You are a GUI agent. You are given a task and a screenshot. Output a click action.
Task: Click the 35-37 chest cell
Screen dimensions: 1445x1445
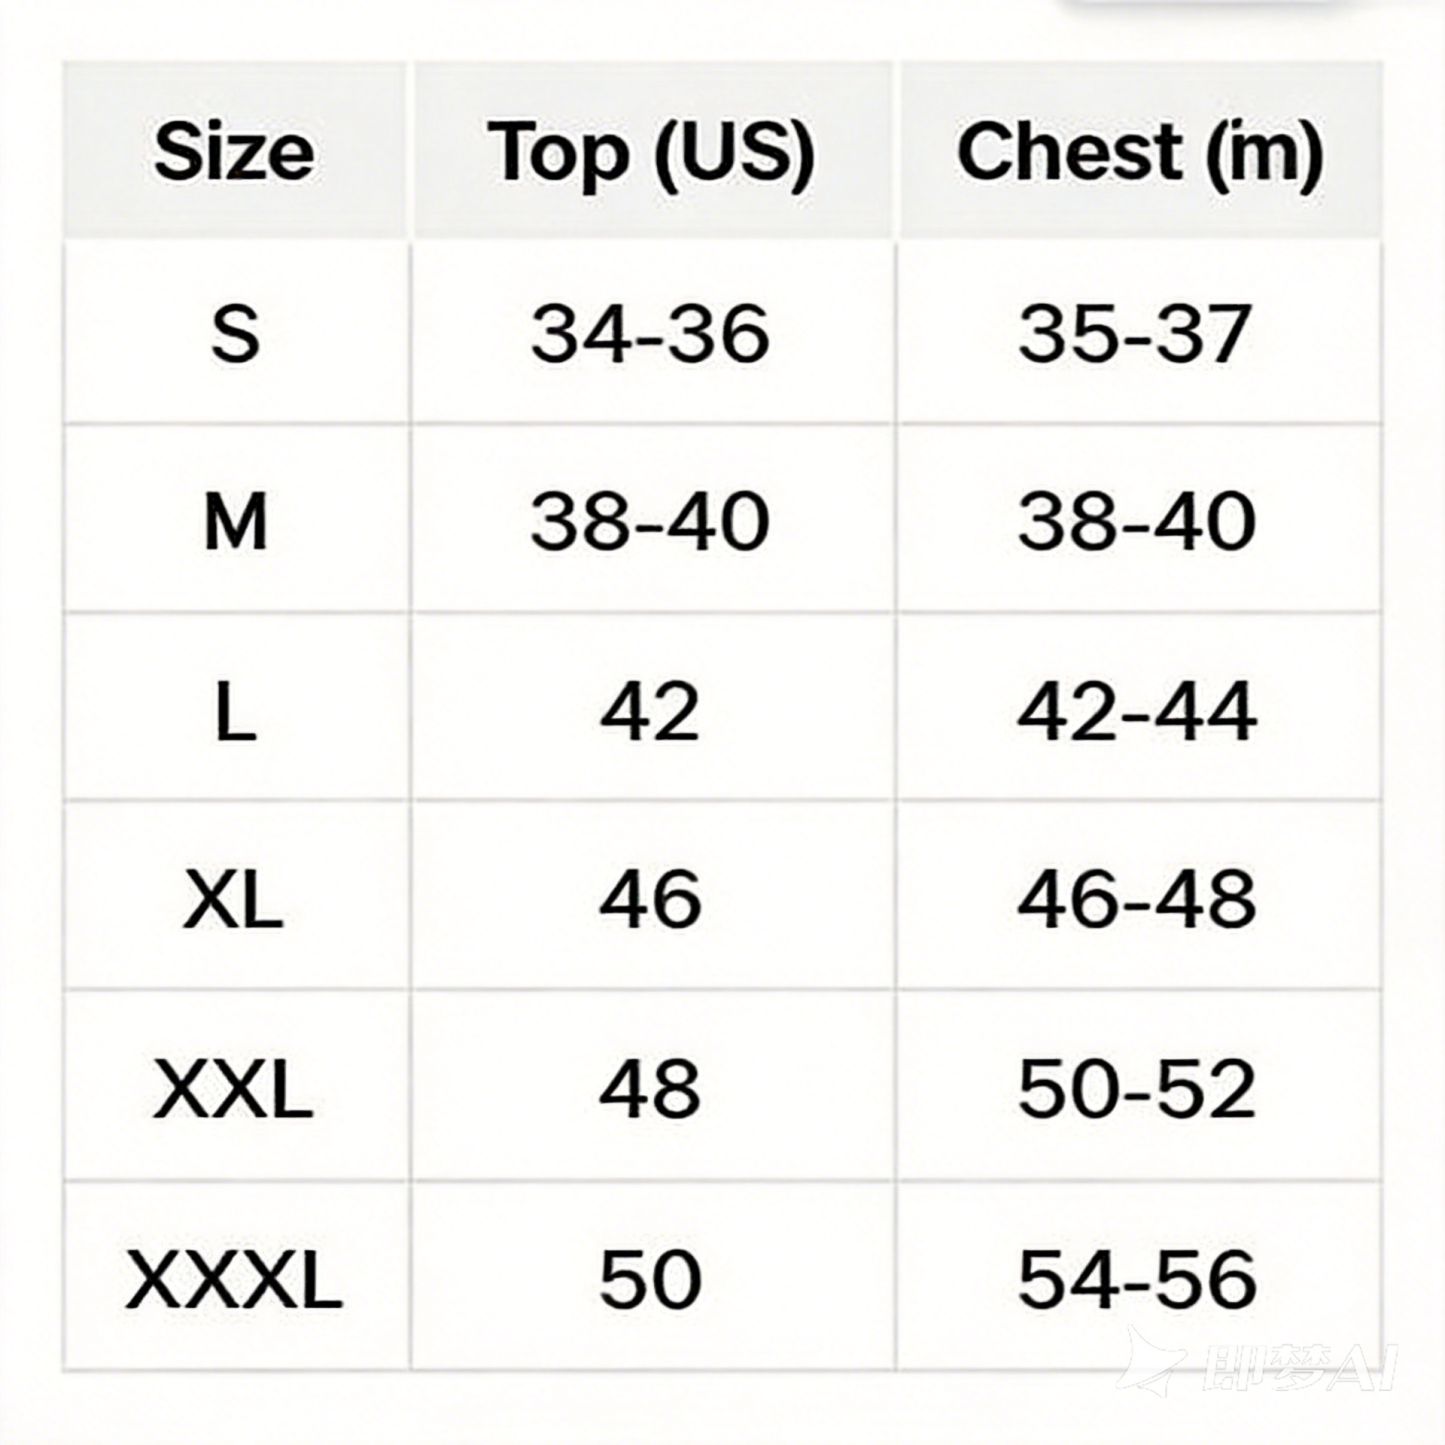(1138, 334)
